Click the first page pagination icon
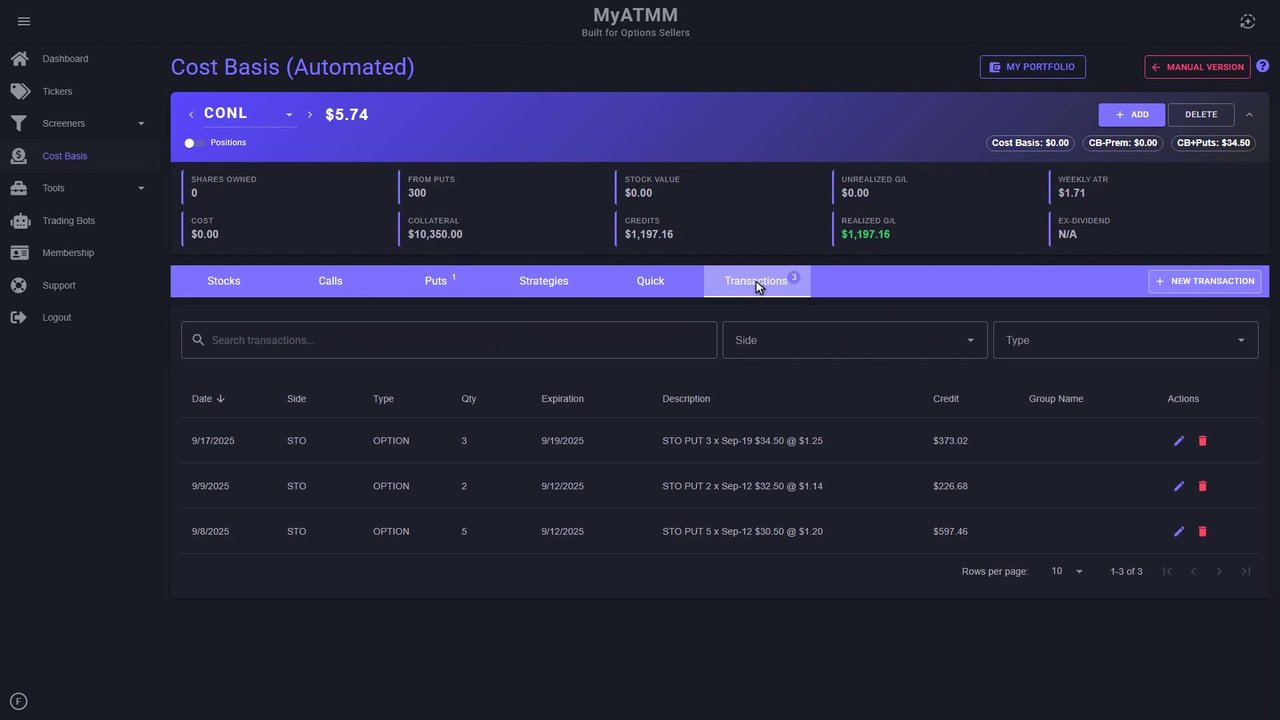The height and width of the screenshot is (720, 1280). coord(1167,571)
